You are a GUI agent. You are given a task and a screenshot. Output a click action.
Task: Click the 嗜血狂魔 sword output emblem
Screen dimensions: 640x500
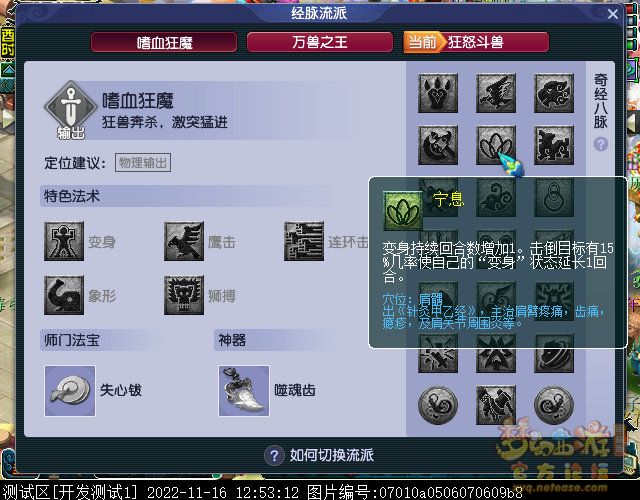point(71,110)
